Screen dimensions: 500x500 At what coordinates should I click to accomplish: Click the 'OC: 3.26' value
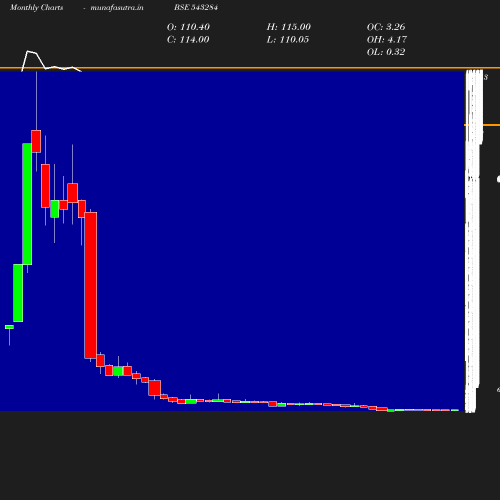tap(386, 27)
